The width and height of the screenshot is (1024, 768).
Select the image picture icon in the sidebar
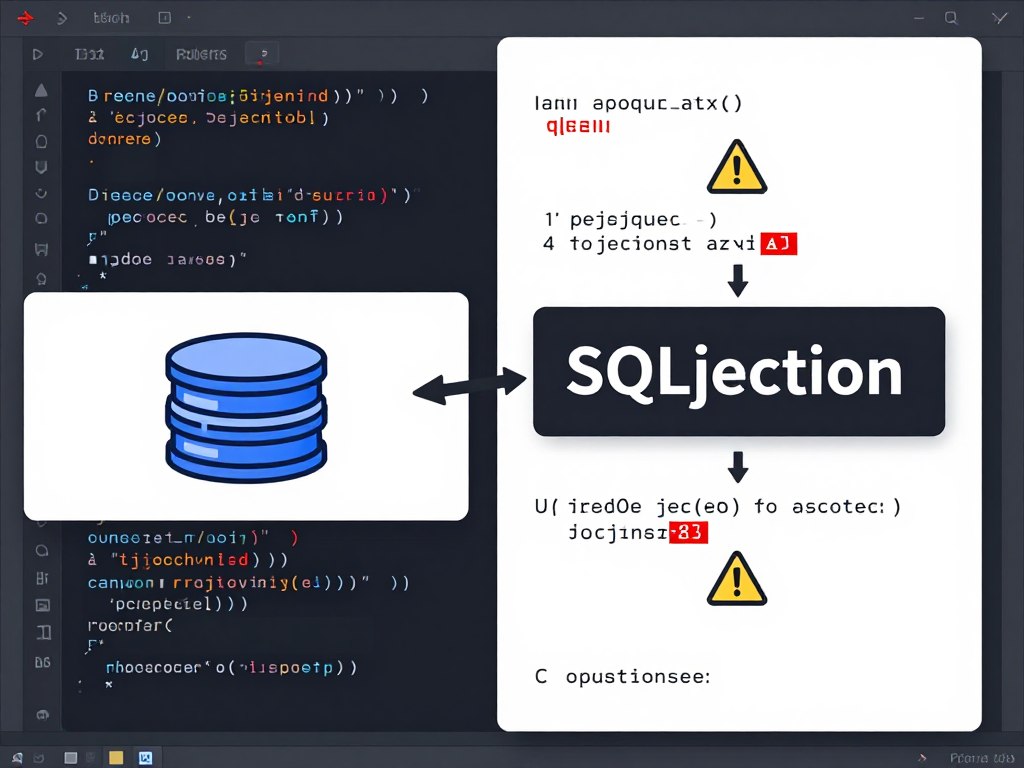point(42,605)
